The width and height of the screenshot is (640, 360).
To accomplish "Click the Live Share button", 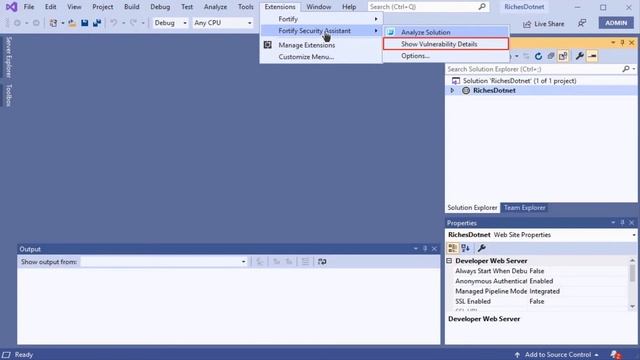I will click(x=543, y=24).
